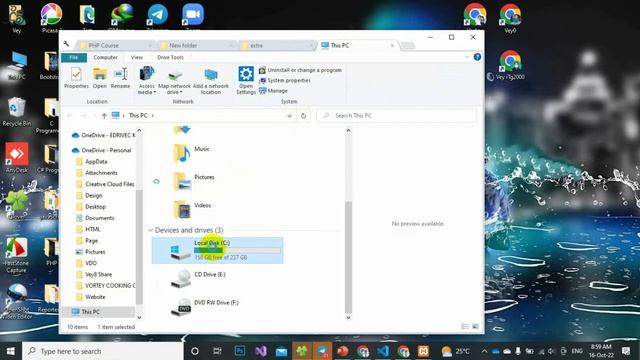
Task: Switch to large icons view layout icon
Action: [x=475, y=327]
